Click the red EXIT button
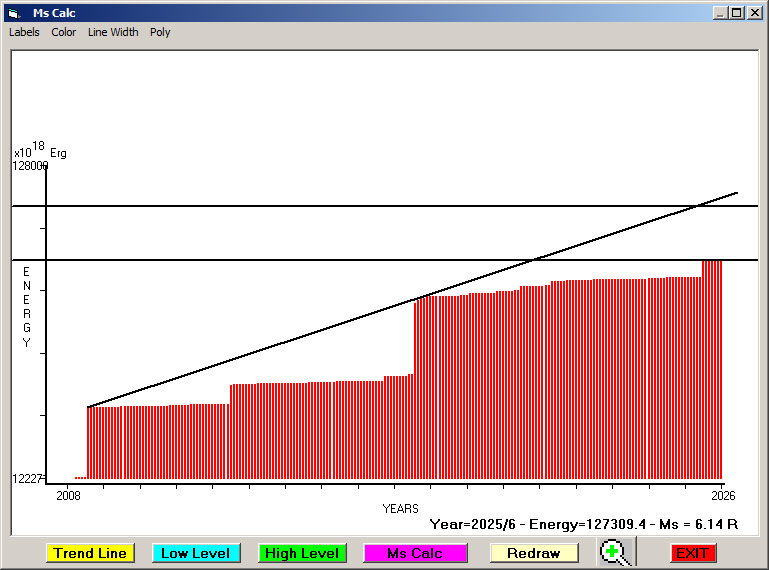Viewport: 769px width, 570px height. [692, 553]
